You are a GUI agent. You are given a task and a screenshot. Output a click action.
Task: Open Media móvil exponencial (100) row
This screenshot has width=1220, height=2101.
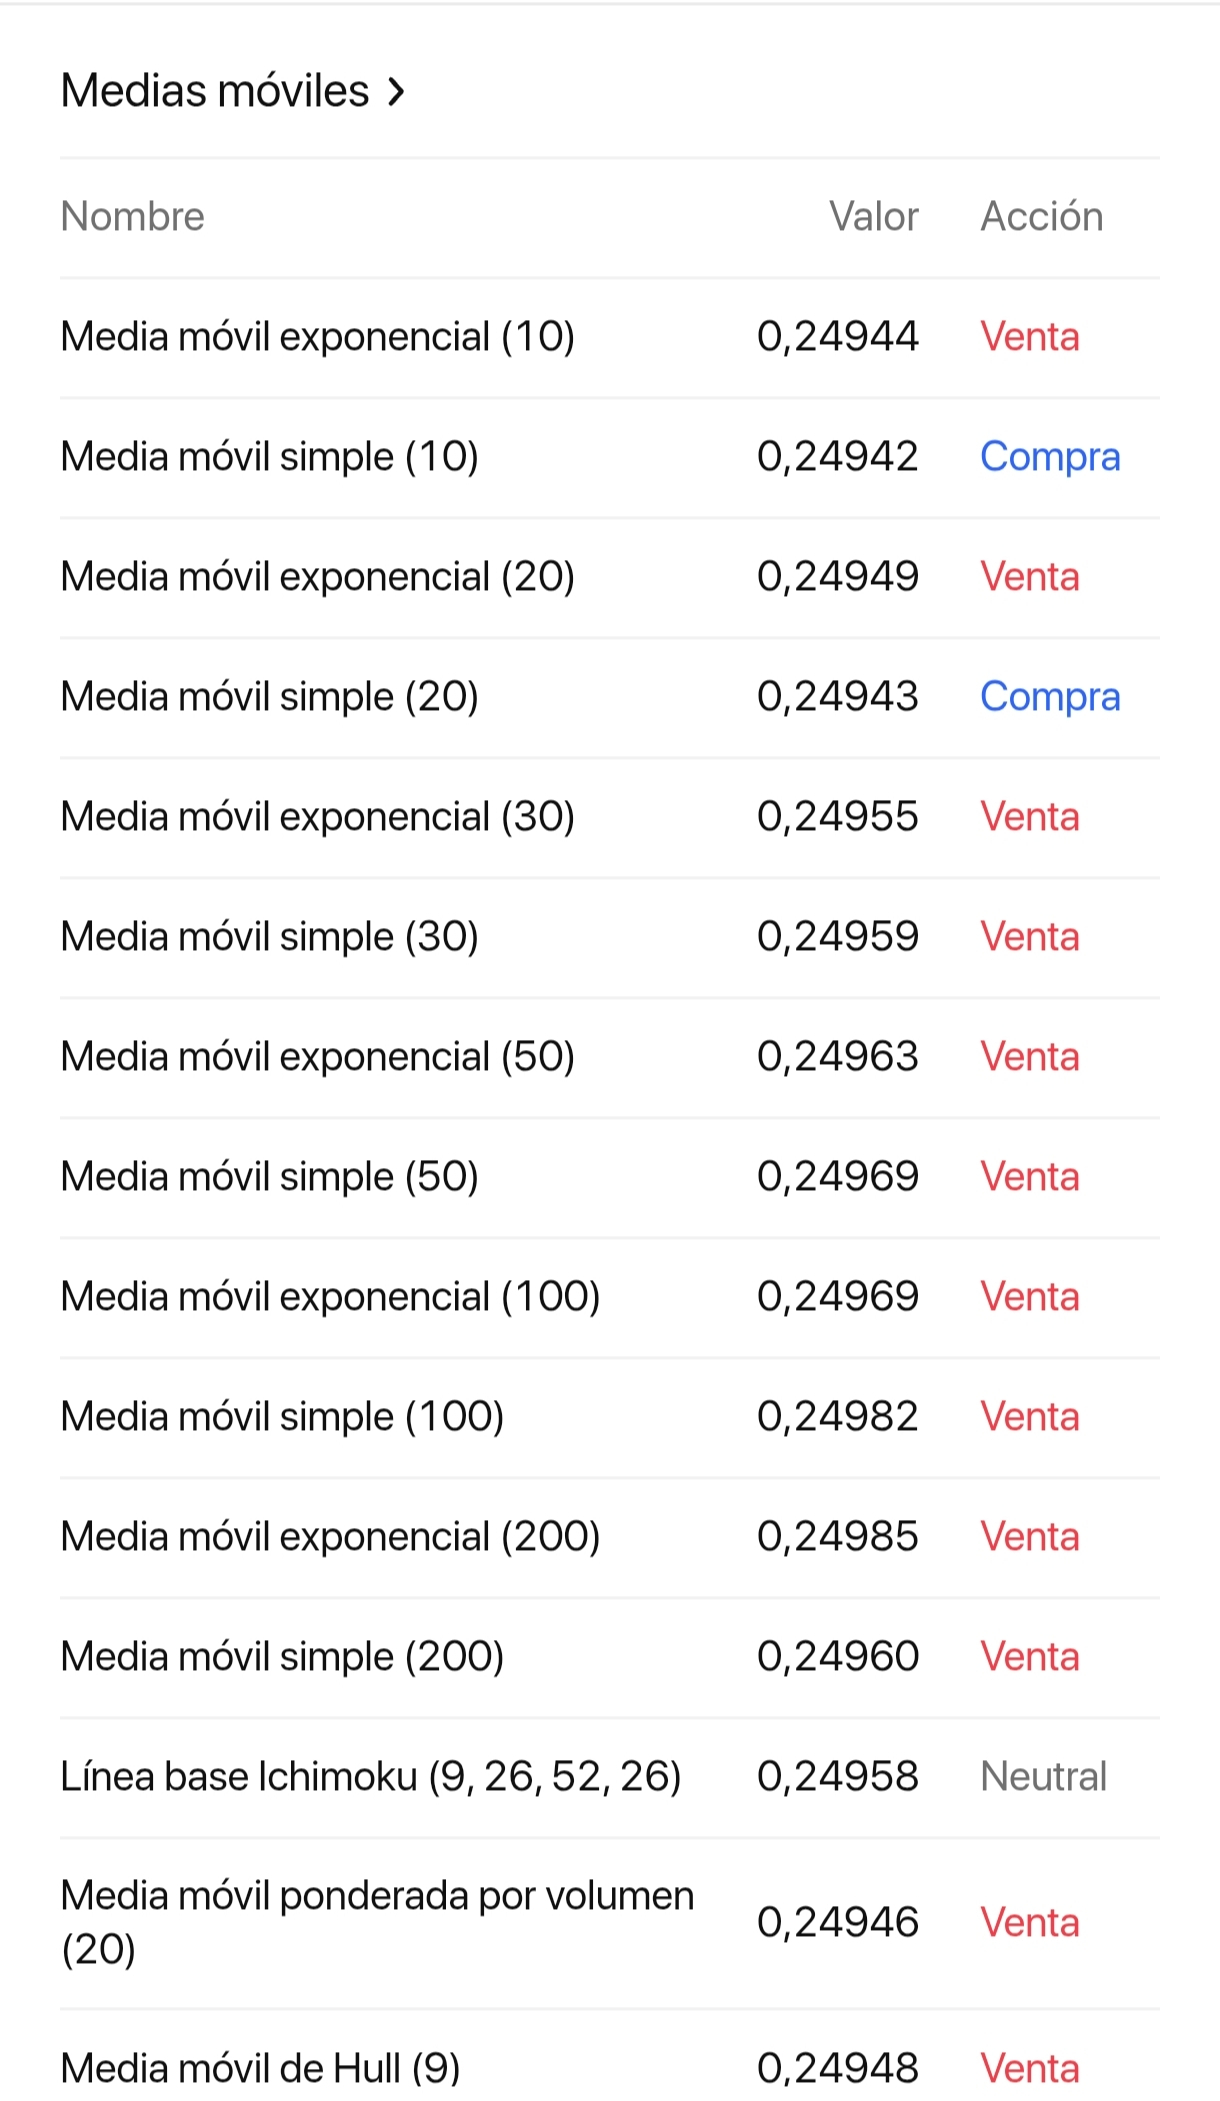click(x=610, y=1298)
